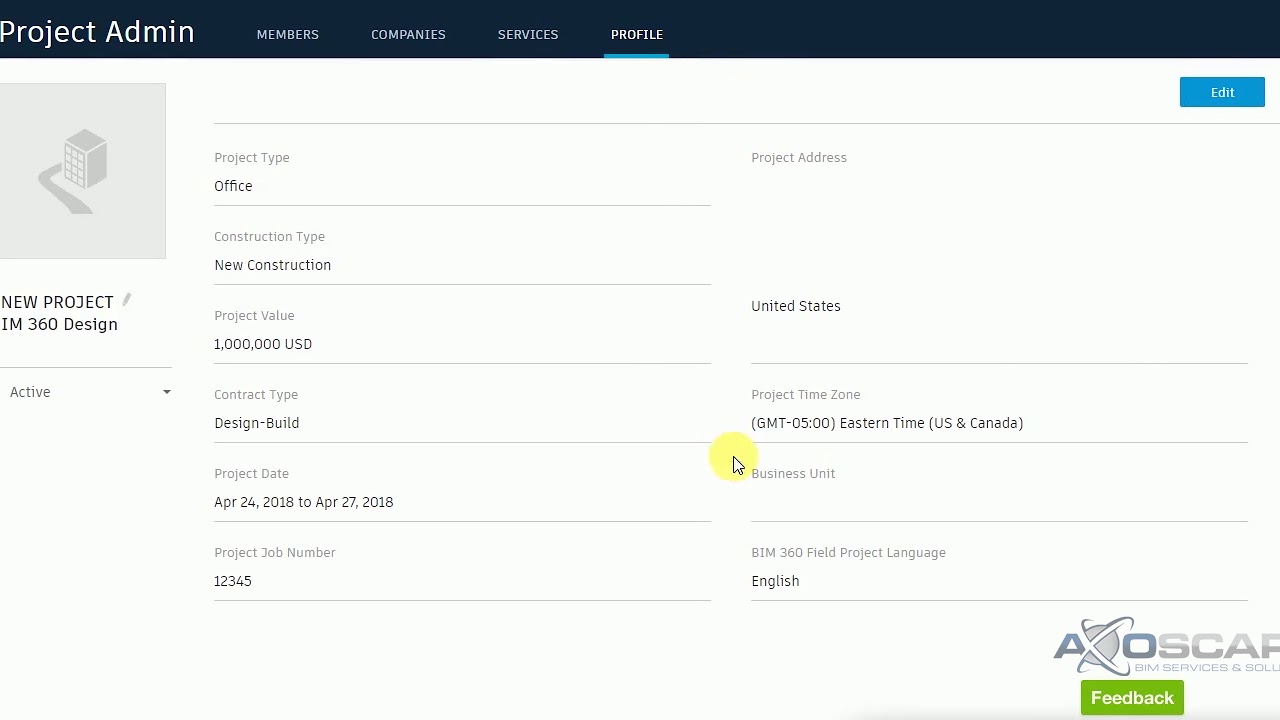Click the Project Job Number label

pos(274,553)
